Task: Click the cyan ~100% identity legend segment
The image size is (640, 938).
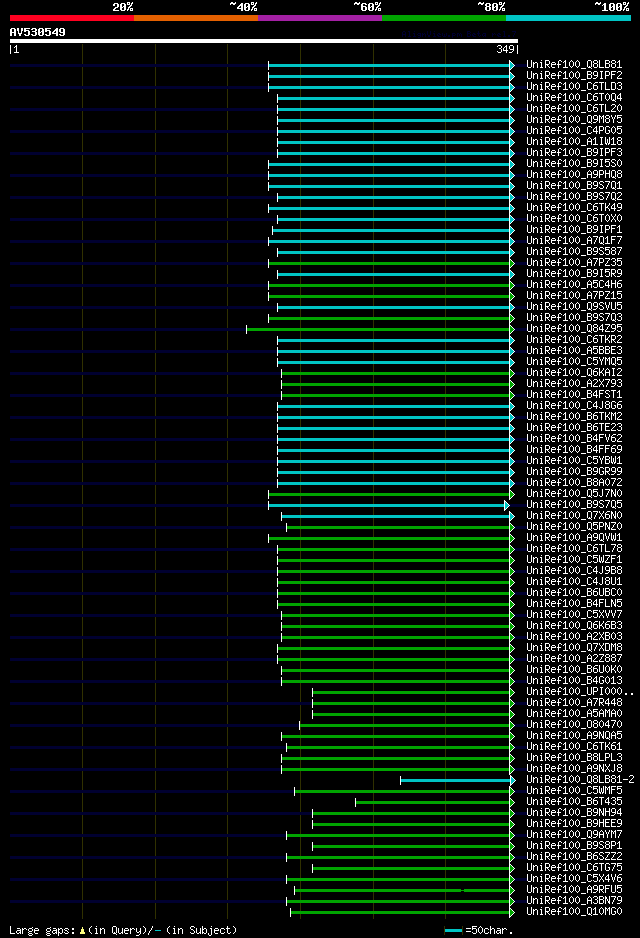Action: 568,18
